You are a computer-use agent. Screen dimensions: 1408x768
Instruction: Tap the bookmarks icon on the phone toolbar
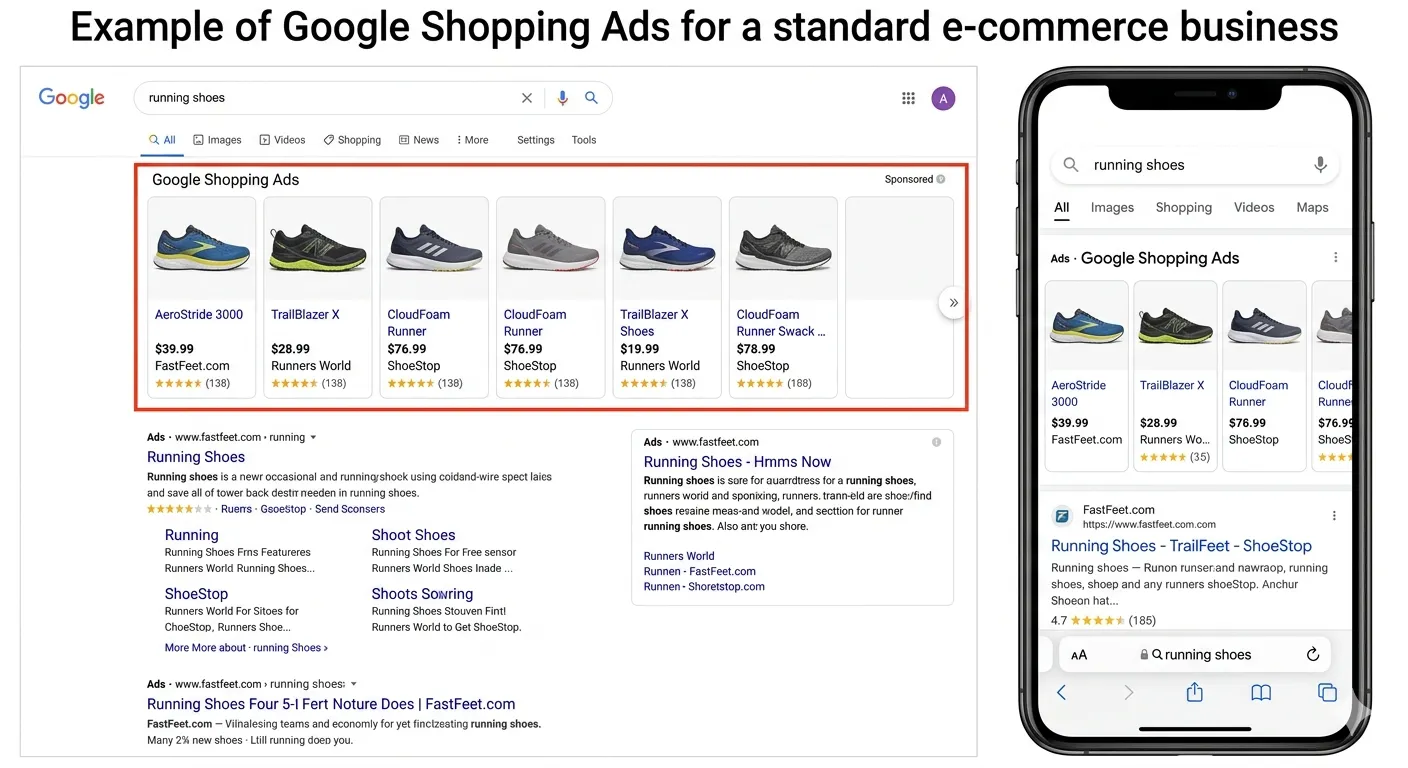[x=1260, y=691]
